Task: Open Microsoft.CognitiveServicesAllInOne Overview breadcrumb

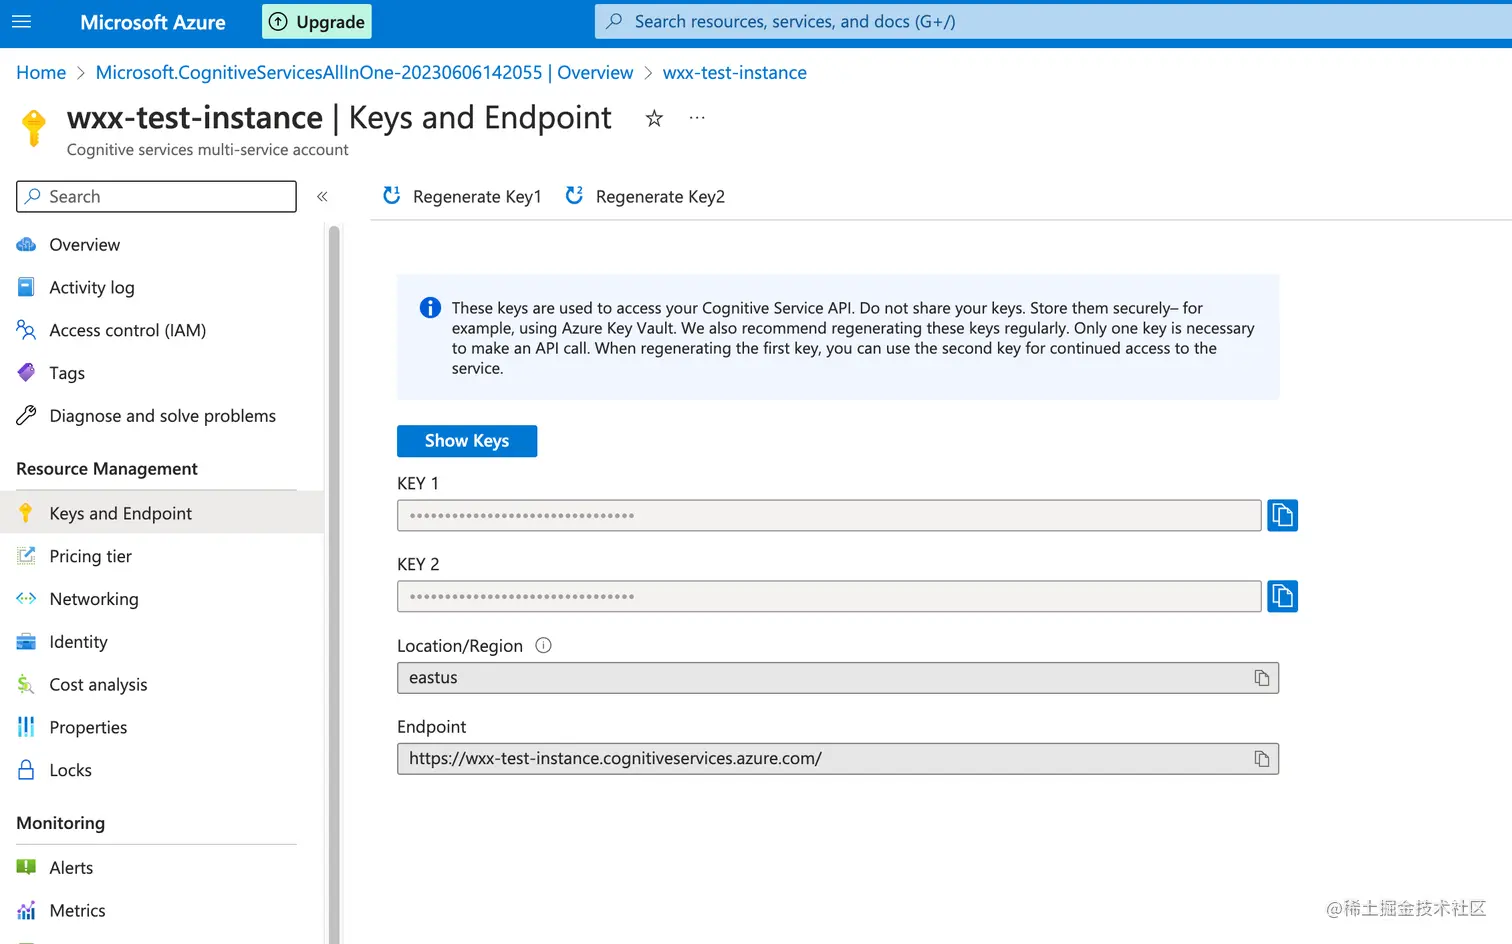Action: pos(364,73)
